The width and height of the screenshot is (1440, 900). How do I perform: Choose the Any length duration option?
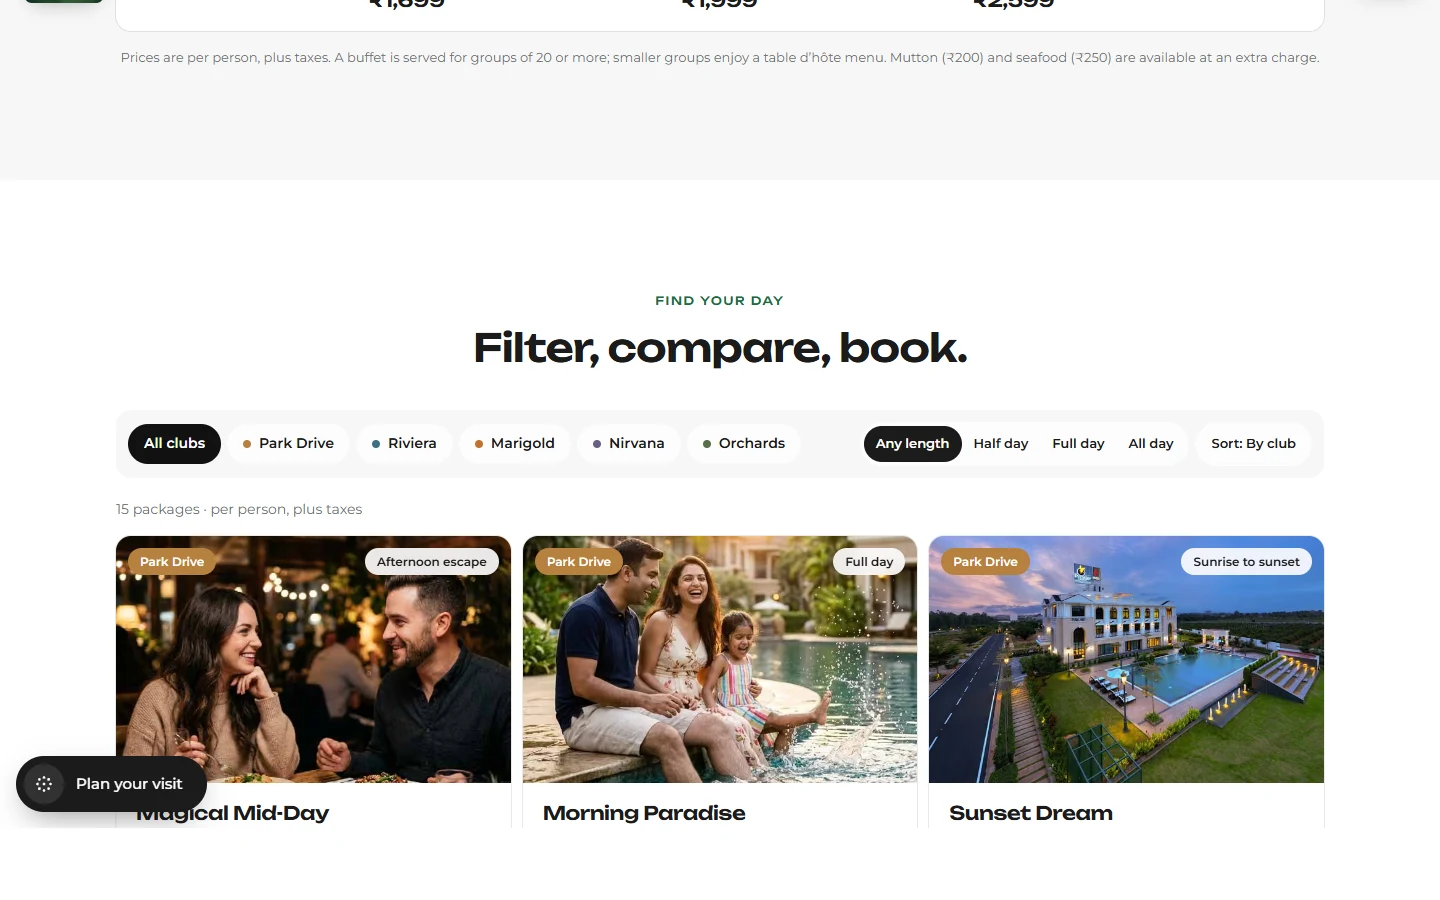(912, 443)
